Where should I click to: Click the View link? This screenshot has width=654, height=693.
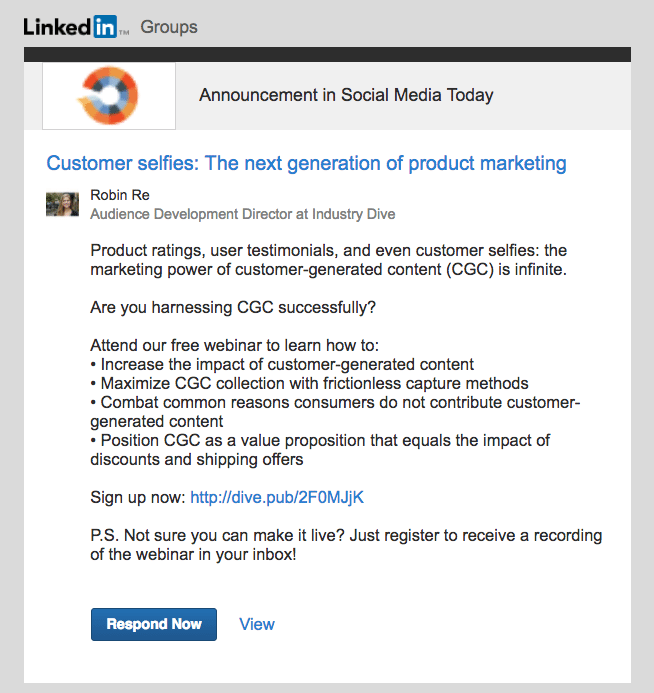(x=257, y=624)
